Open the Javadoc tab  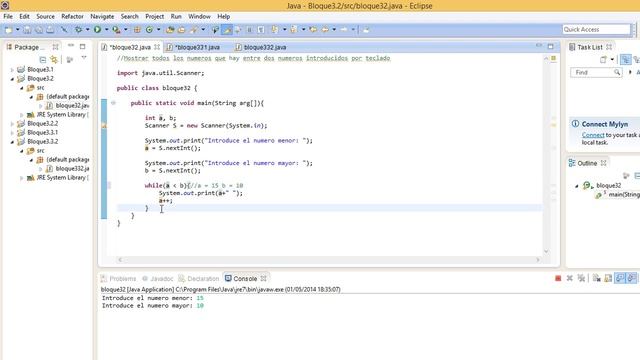click(158, 279)
